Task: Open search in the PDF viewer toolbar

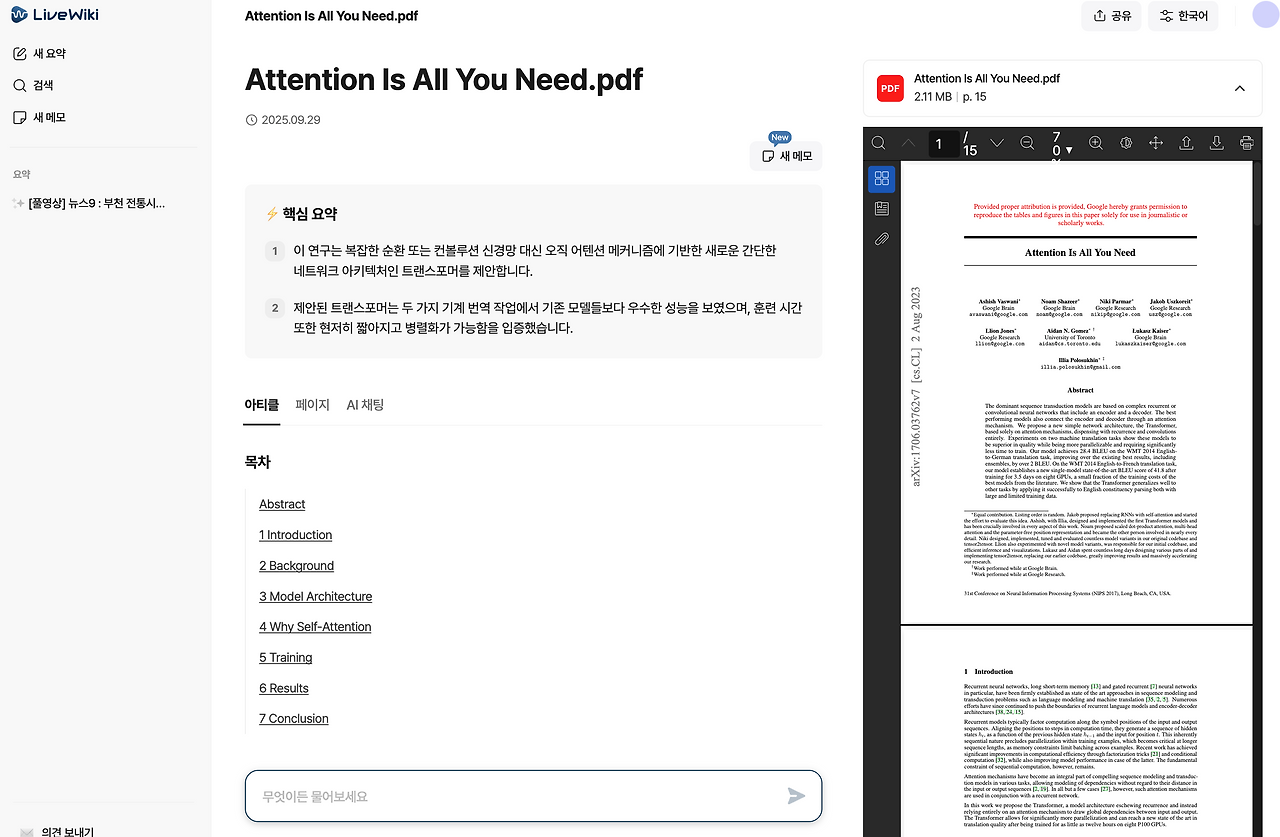Action: click(878, 143)
